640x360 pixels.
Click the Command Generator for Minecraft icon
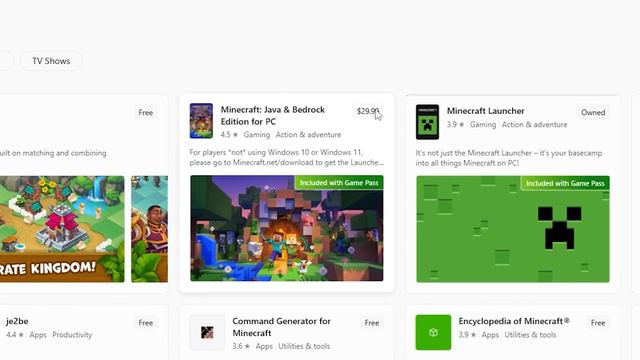(207, 332)
